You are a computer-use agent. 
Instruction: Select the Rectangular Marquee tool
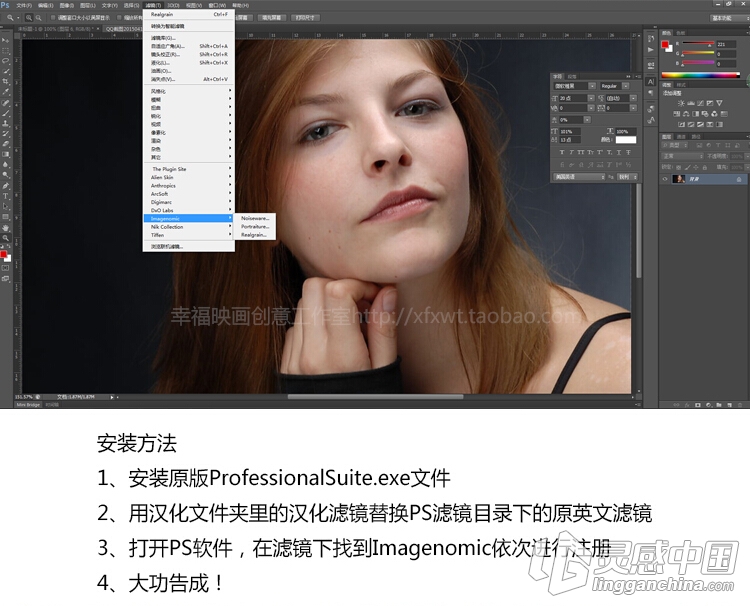click(6, 51)
